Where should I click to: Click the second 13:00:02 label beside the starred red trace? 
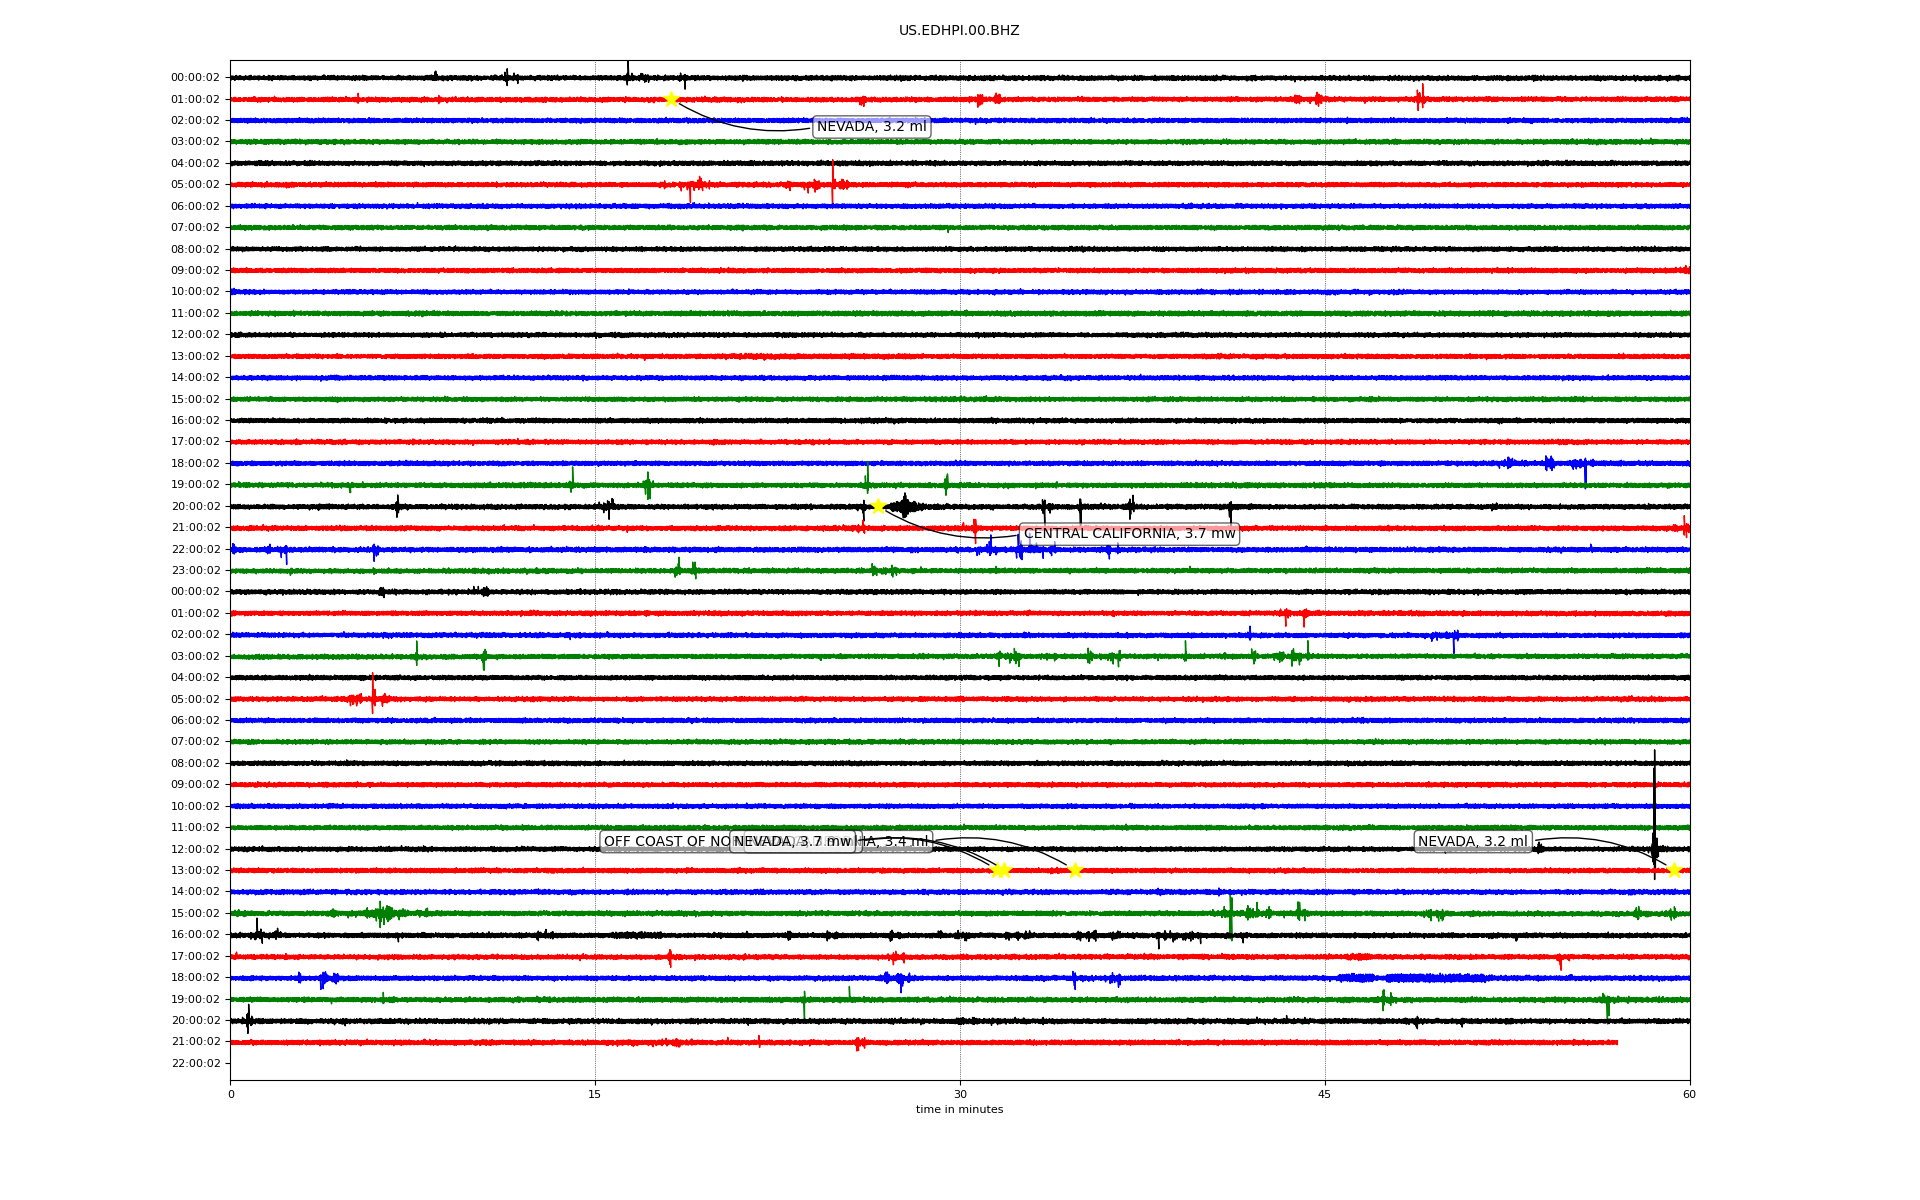(x=195, y=871)
